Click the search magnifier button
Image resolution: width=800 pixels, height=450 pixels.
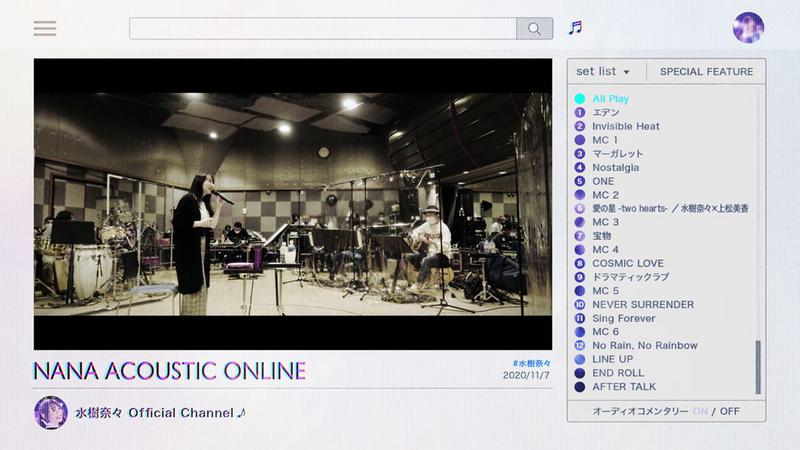click(534, 28)
